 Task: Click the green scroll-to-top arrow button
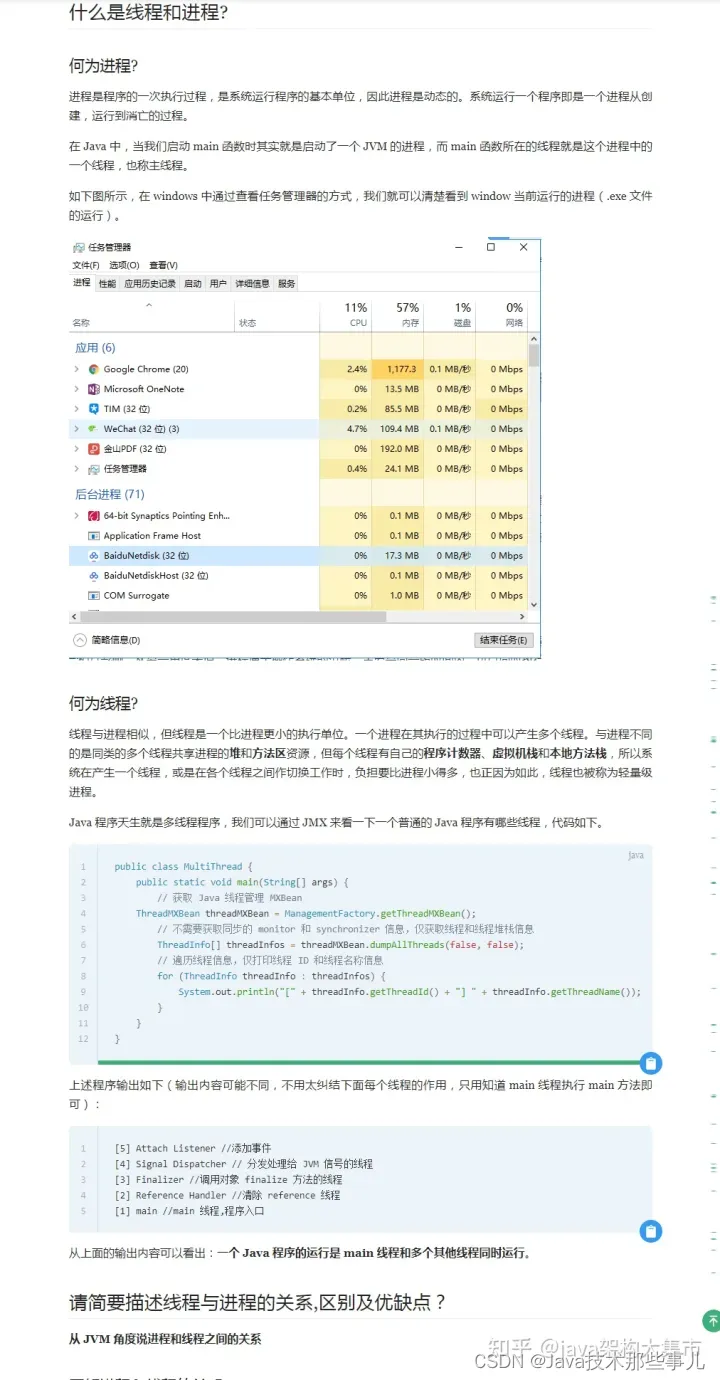pyautogui.click(x=711, y=1321)
